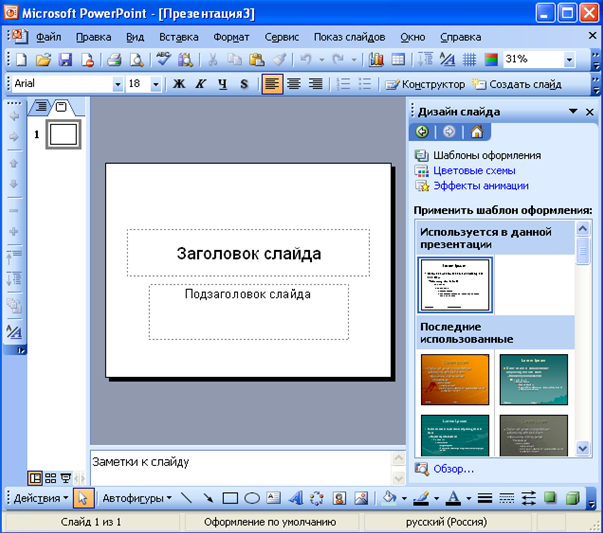Save the presentation with floppy icon
This screenshot has height=533, width=603.
[65, 60]
